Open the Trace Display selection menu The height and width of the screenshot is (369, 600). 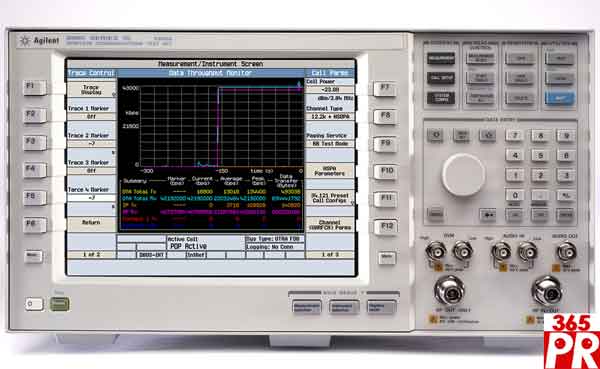(91, 90)
